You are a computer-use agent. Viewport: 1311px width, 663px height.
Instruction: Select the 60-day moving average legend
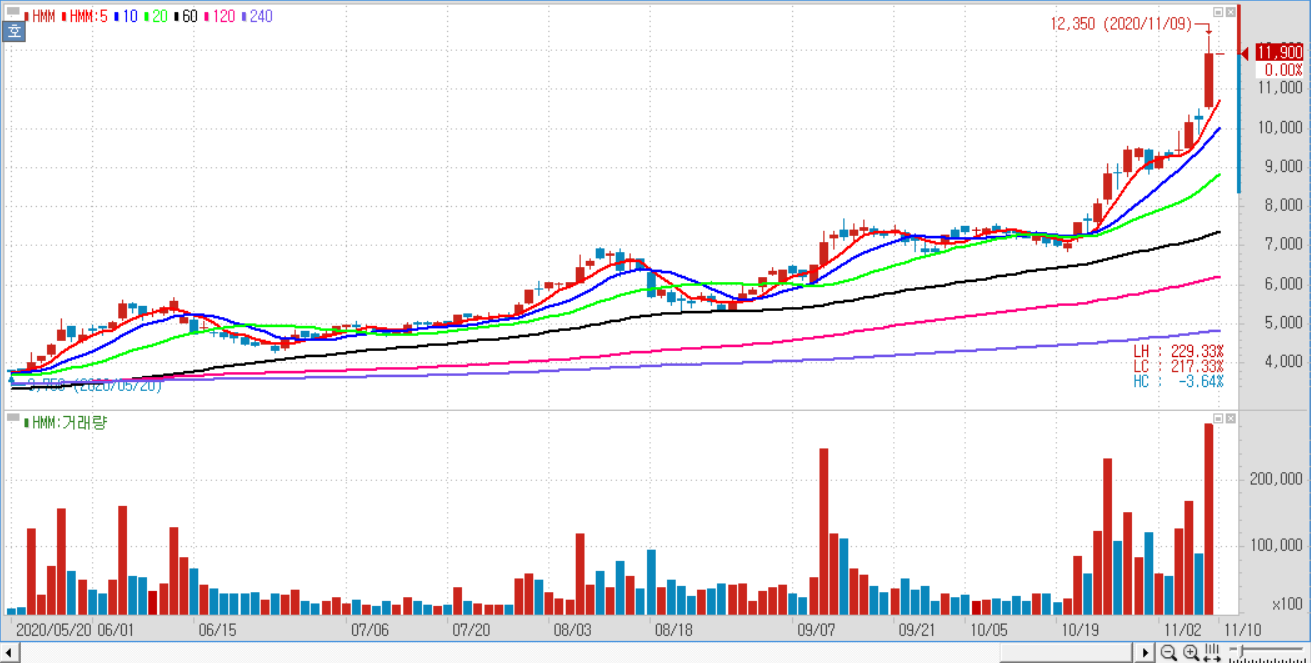coord(185,17)
